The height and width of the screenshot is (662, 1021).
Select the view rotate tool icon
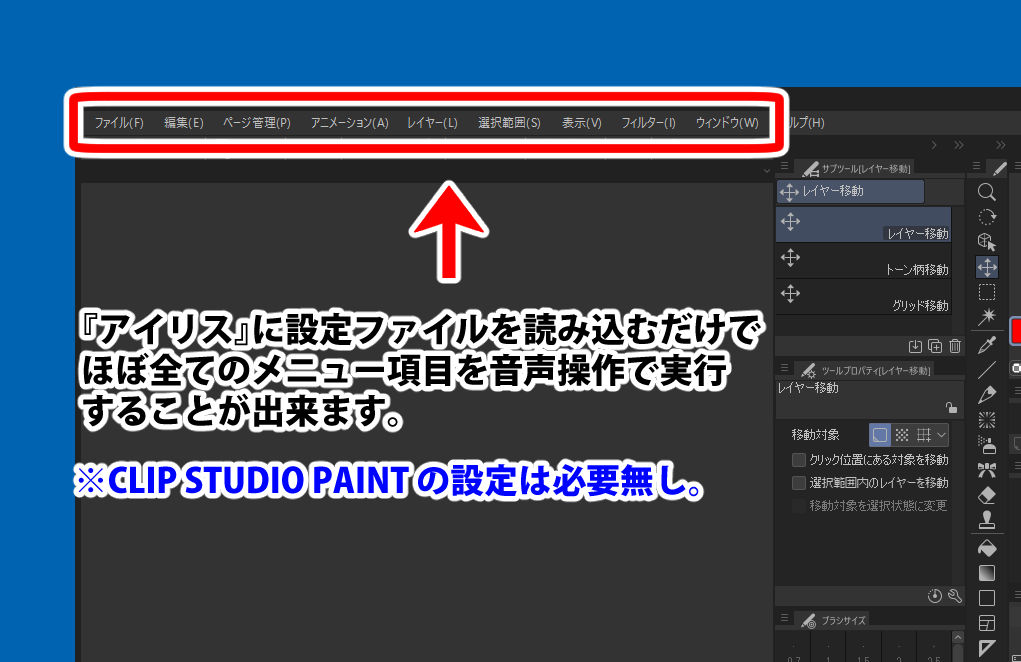(986, 217)
